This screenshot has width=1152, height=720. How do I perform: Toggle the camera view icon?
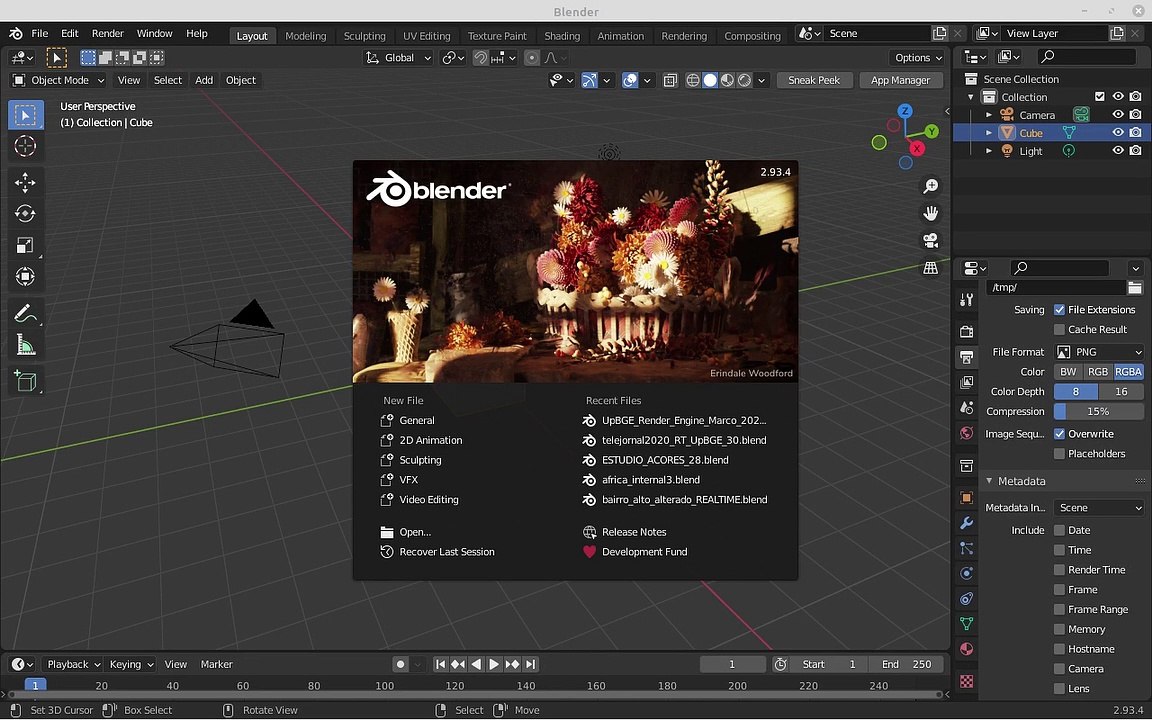pos(931,241)
